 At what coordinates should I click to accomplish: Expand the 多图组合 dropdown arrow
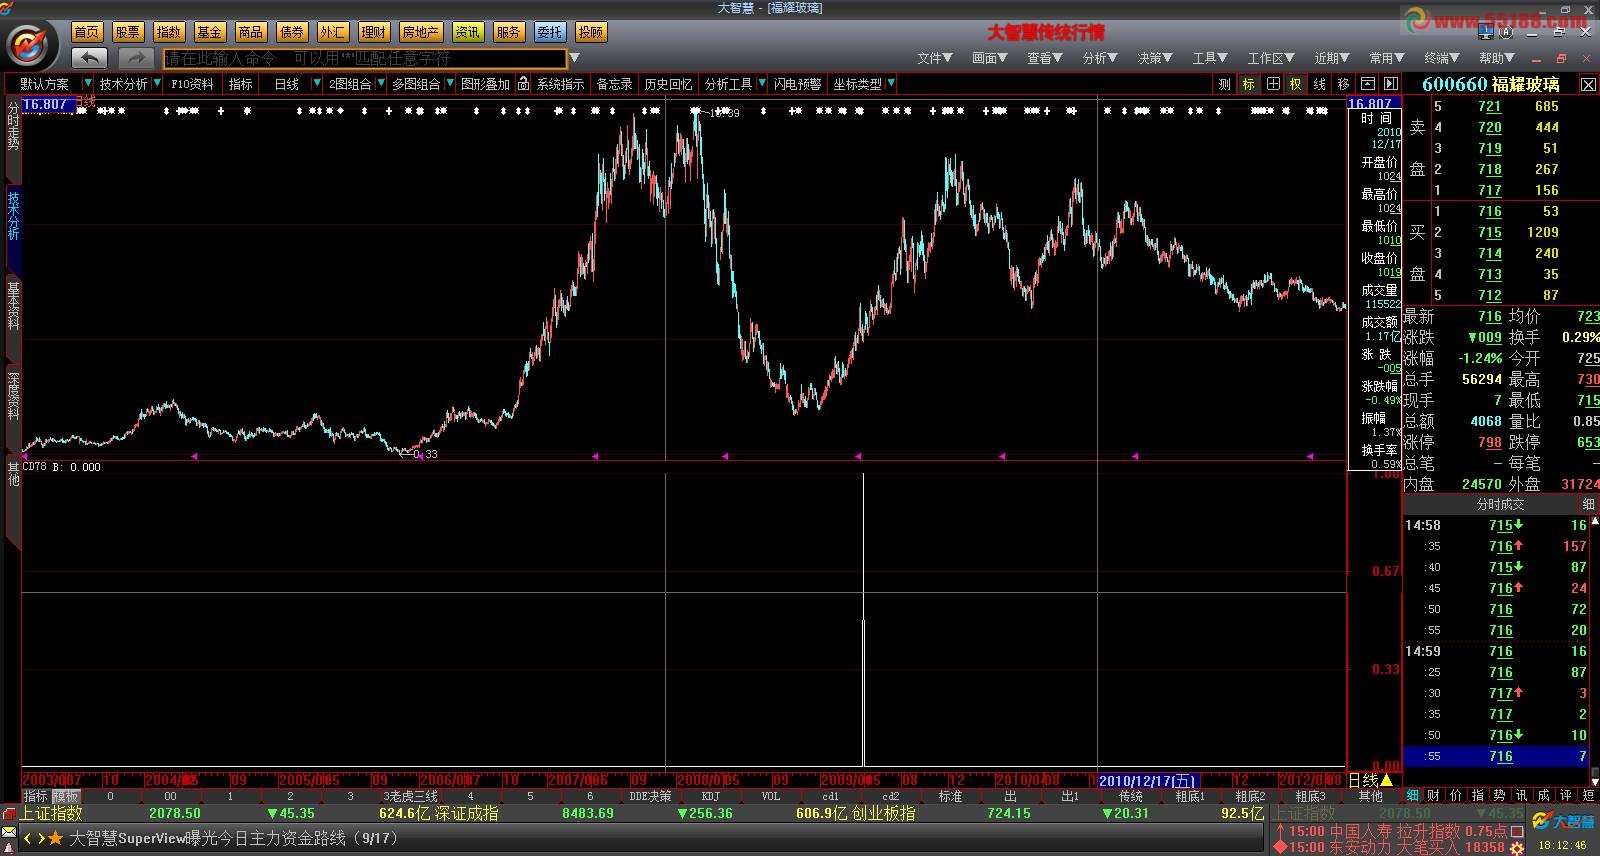450,84
